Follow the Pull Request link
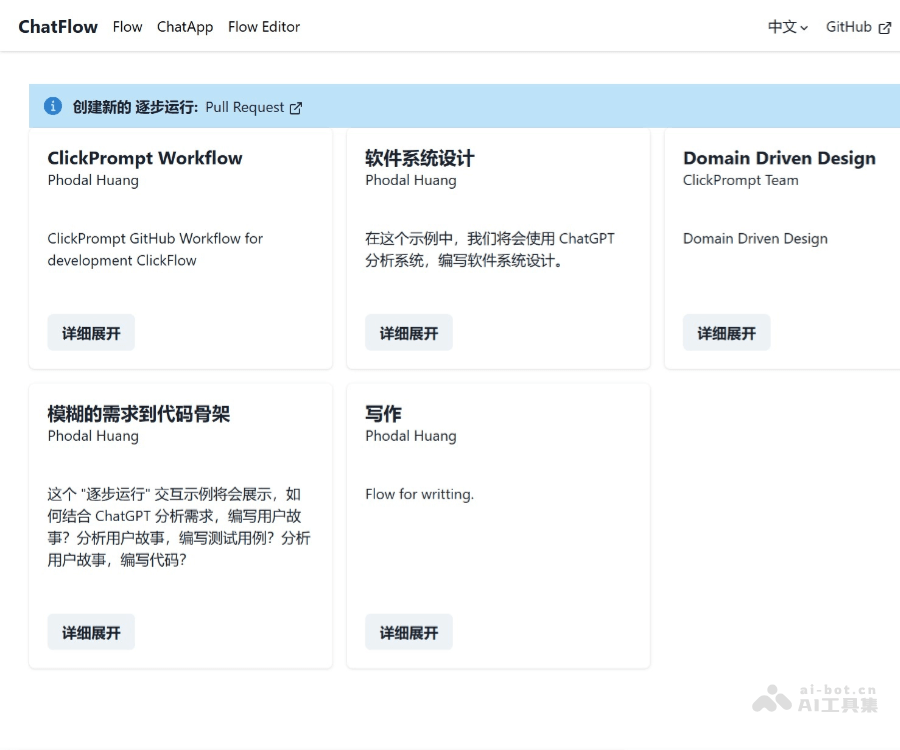Image resolution: width=900 pixels, height=750 pixels. tap(245, 107)
